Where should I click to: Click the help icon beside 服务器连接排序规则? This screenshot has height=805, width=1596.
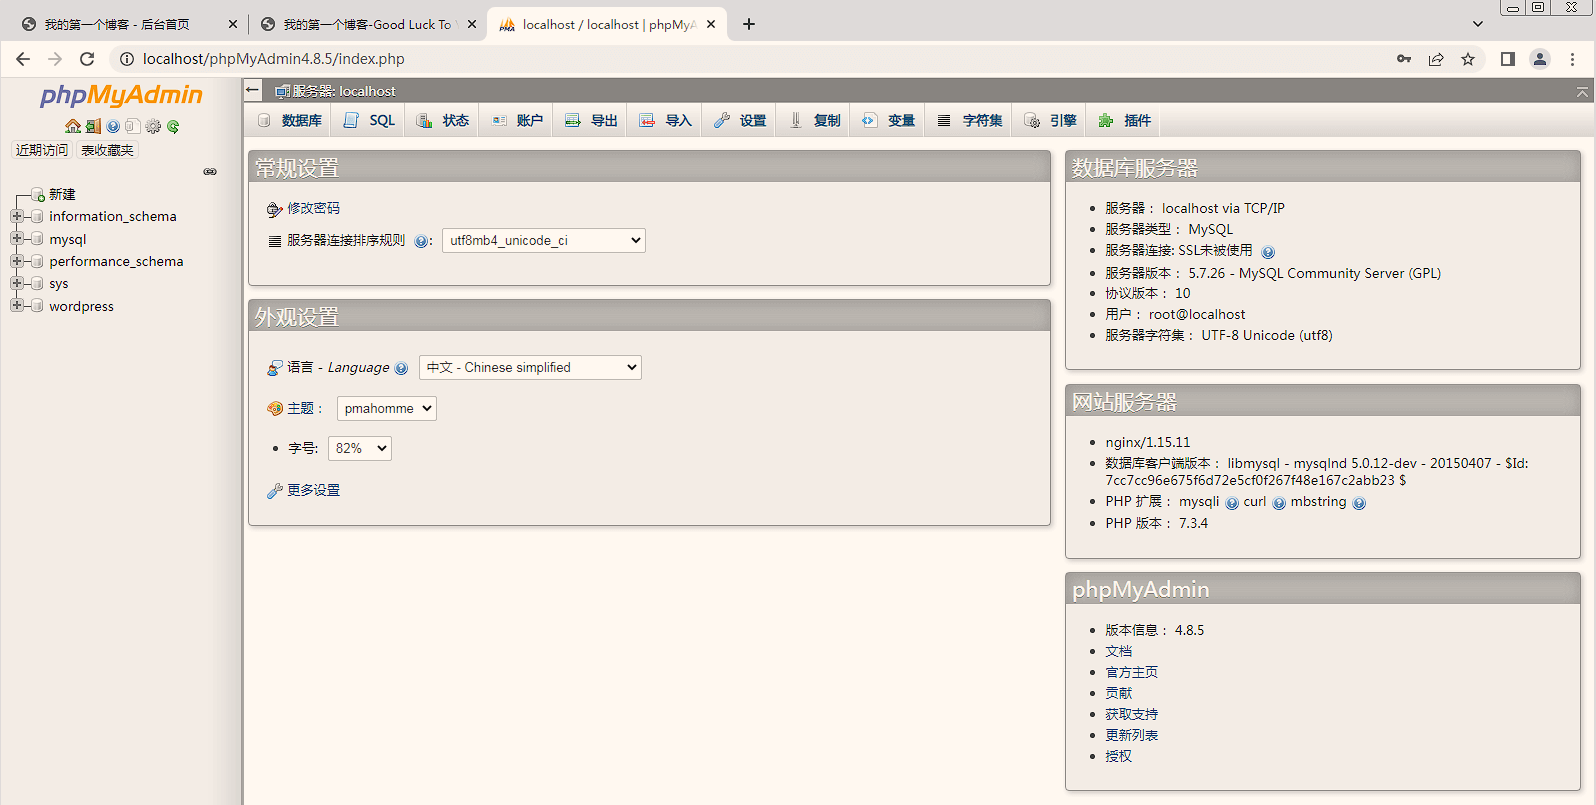click(421, 241)
